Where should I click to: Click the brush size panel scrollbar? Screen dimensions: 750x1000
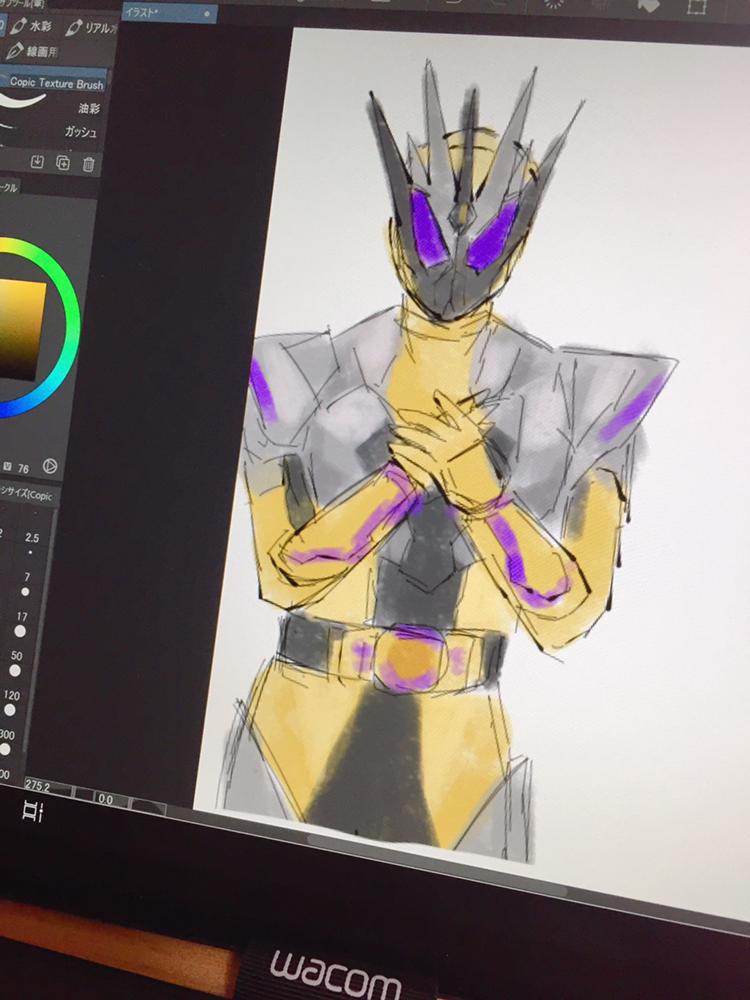40,631
